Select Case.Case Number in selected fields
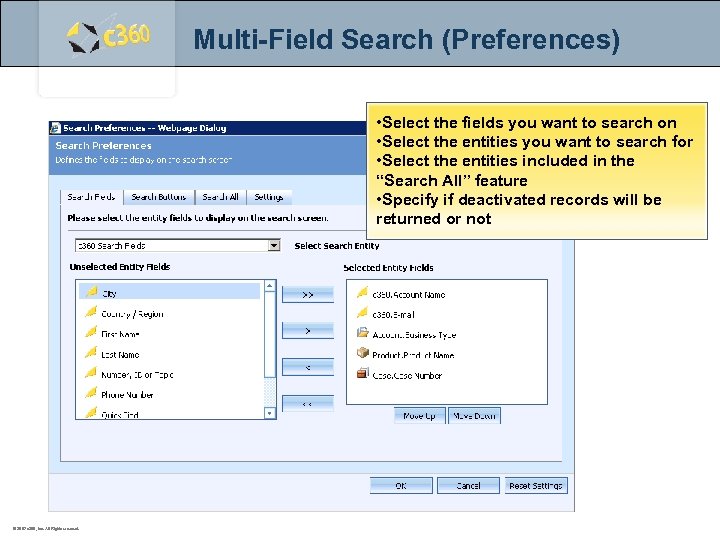 pos(407,376)
